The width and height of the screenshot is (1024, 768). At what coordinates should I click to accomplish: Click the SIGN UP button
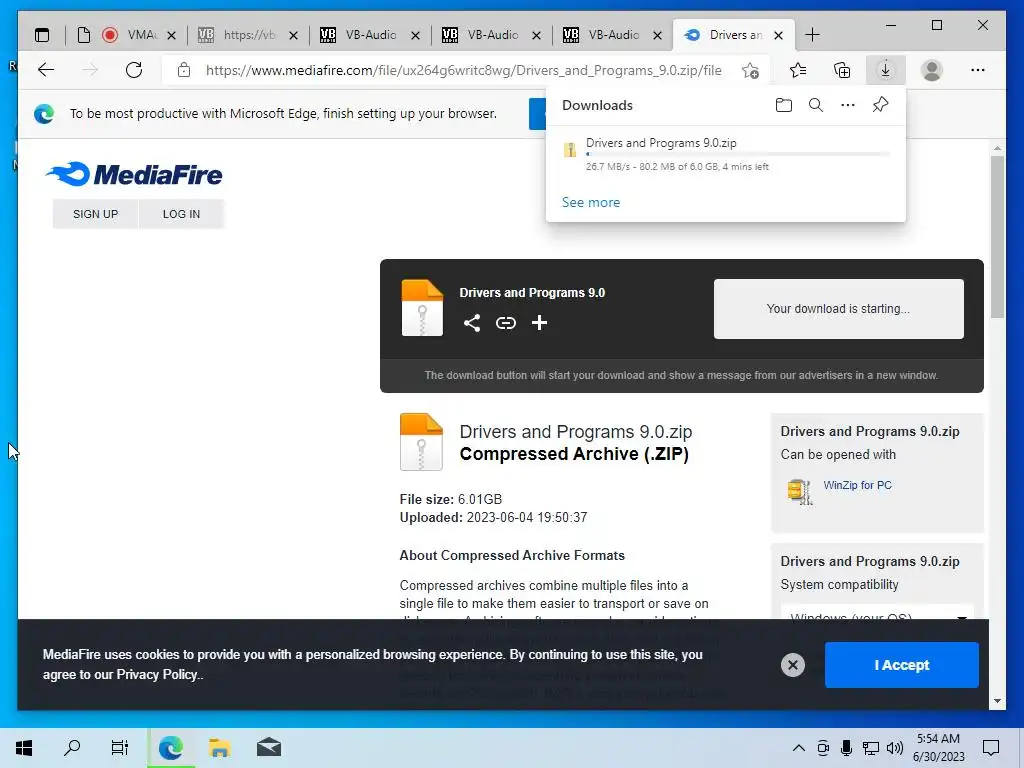point(95,214)
